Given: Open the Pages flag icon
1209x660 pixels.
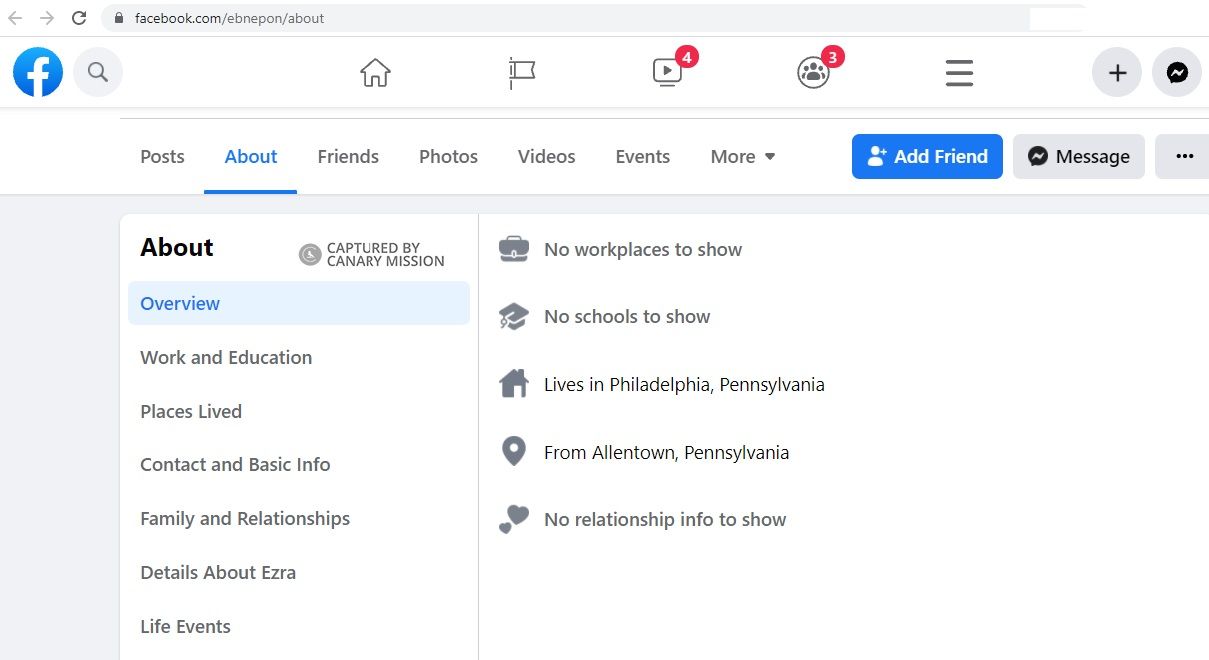Looking at the screenshot, I should click(521, 73).
